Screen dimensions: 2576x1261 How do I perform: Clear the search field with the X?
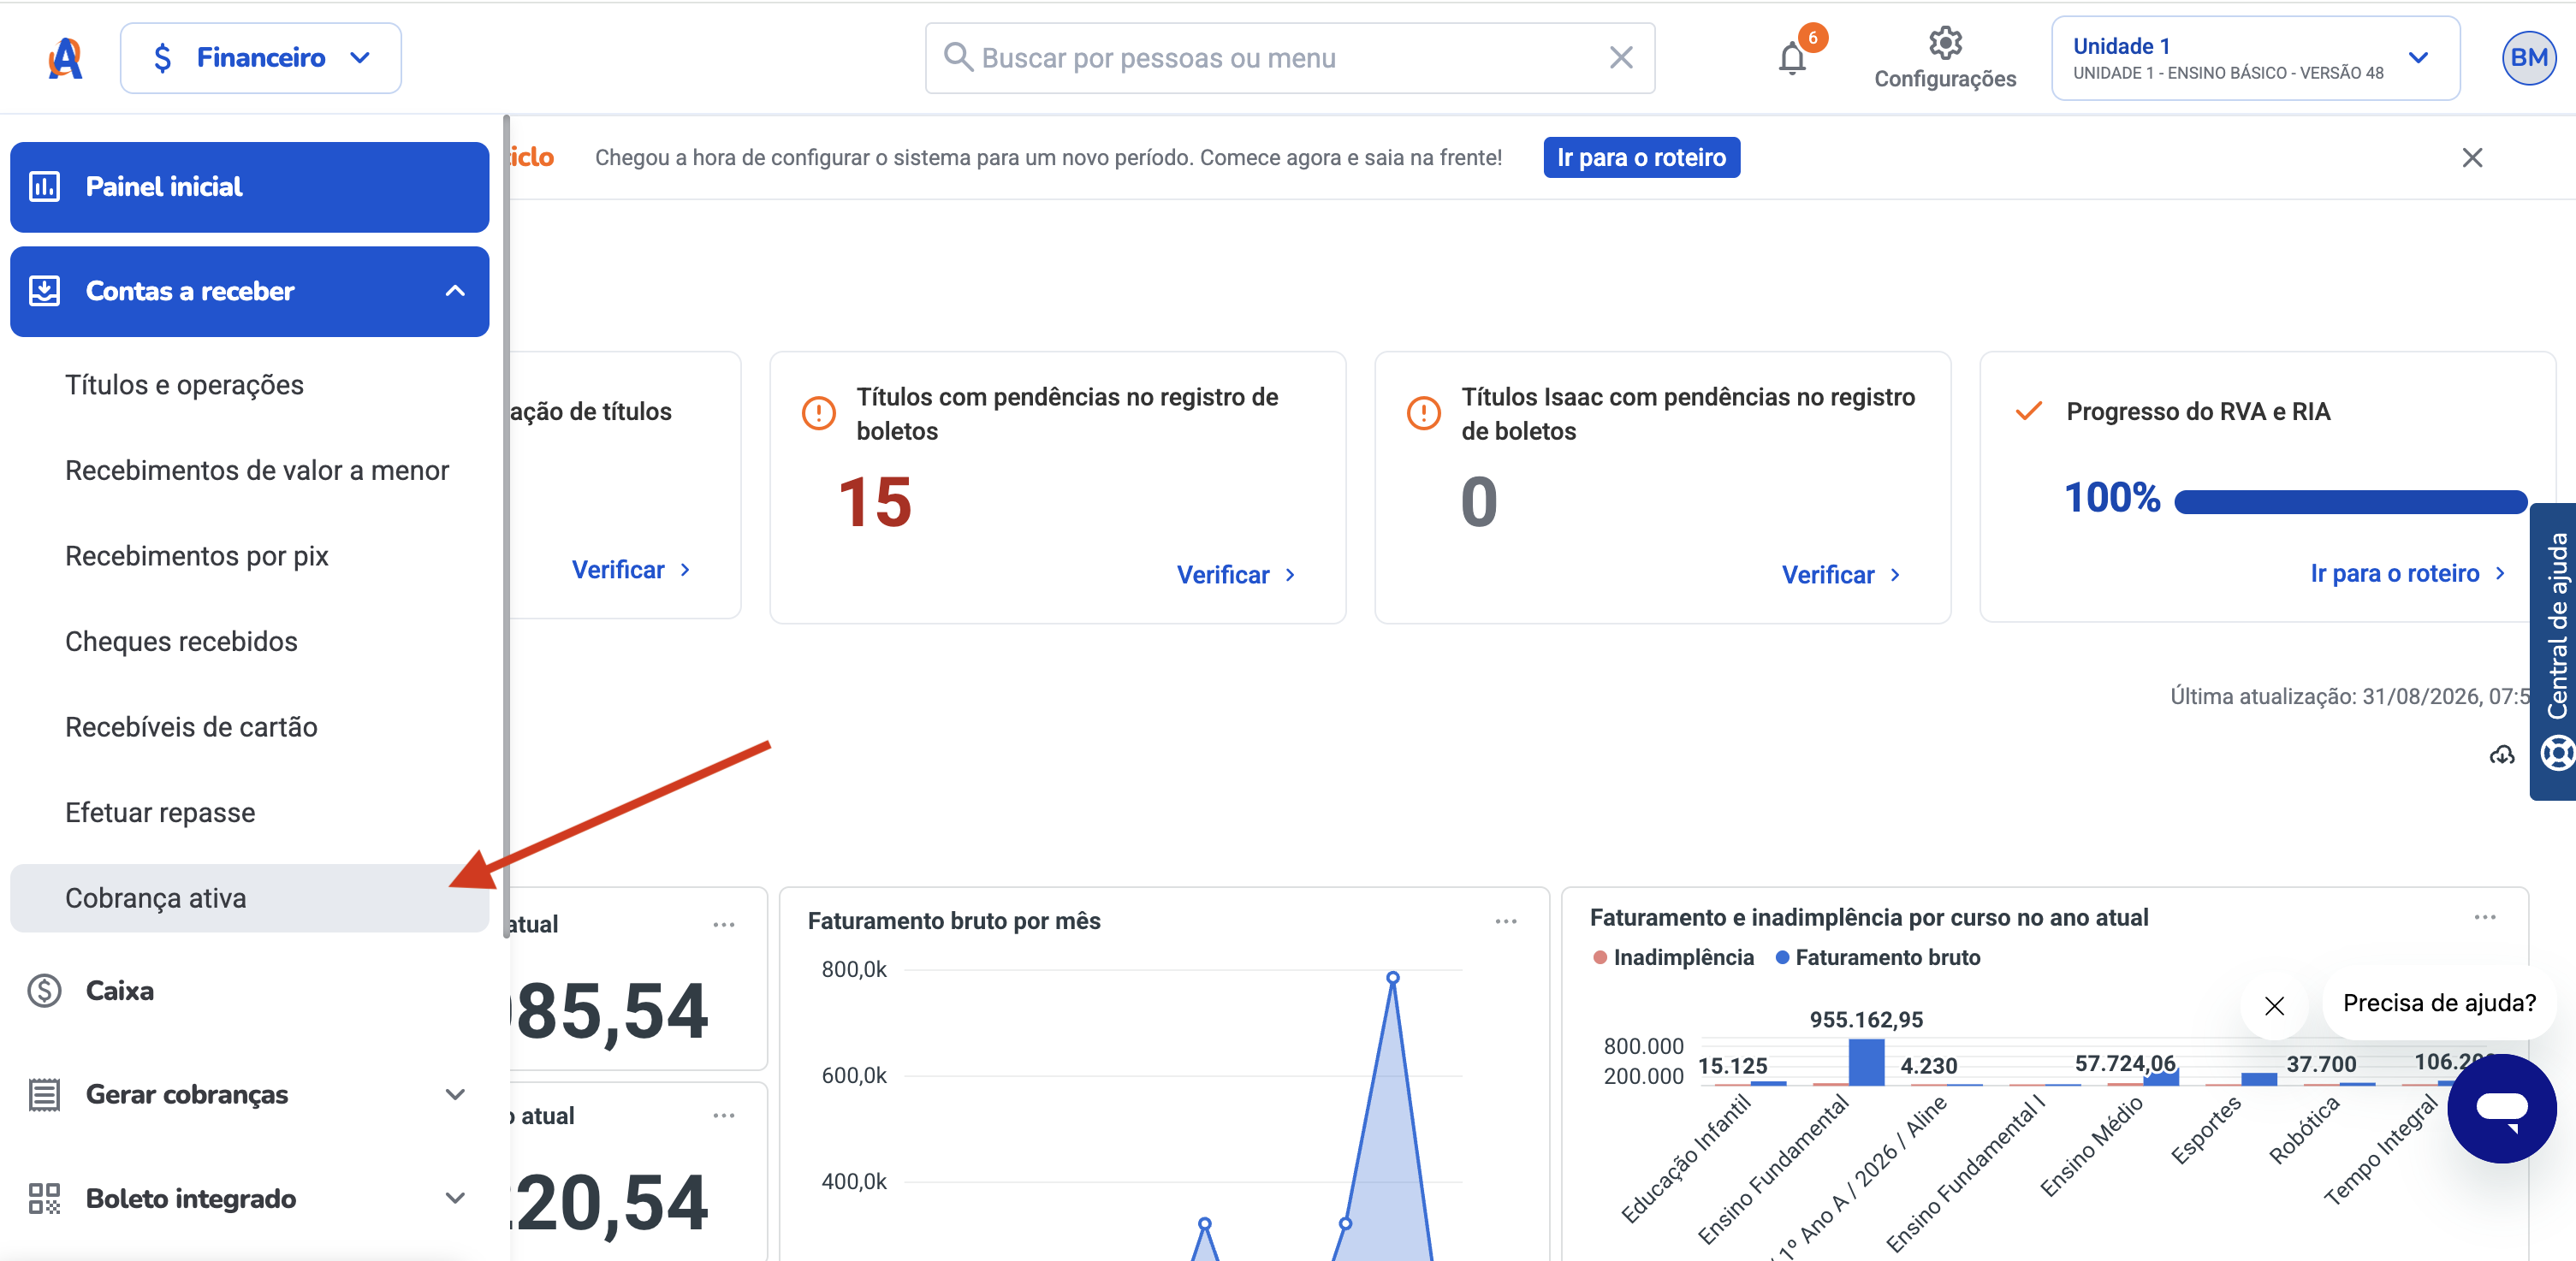1621,58
